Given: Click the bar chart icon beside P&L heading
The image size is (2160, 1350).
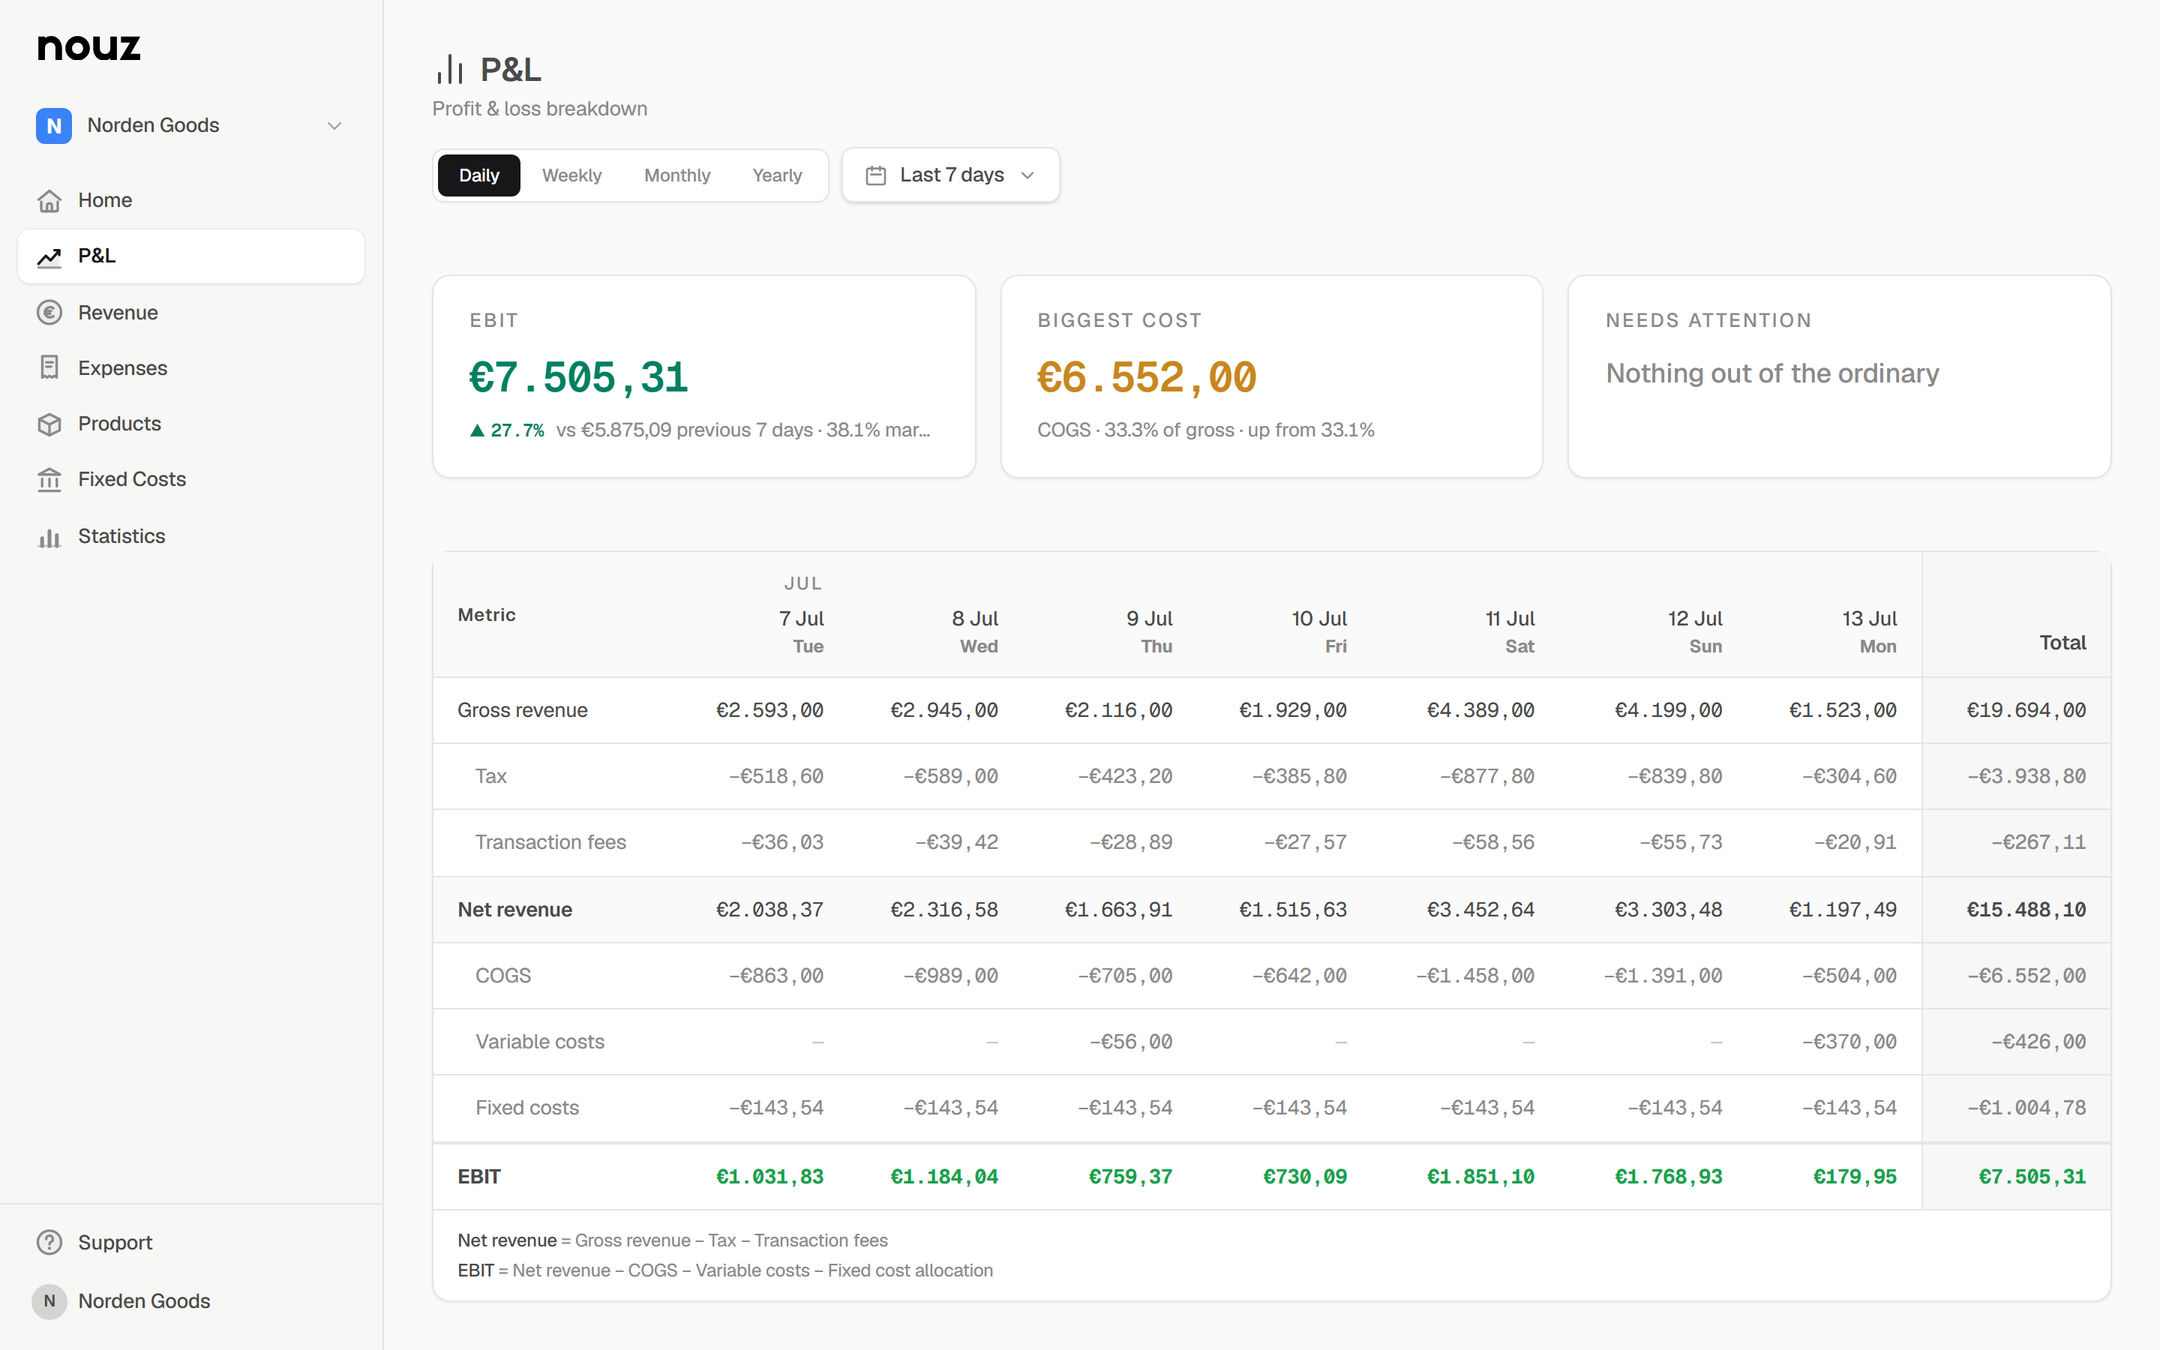Looking at the screenshot, I should click(x=450, y=69).
